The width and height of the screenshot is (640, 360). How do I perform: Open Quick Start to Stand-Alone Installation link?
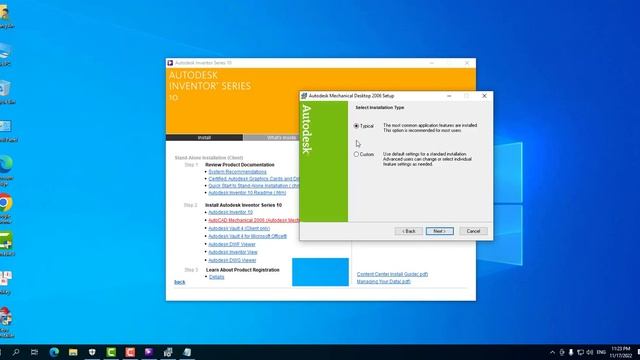[253, 186]
